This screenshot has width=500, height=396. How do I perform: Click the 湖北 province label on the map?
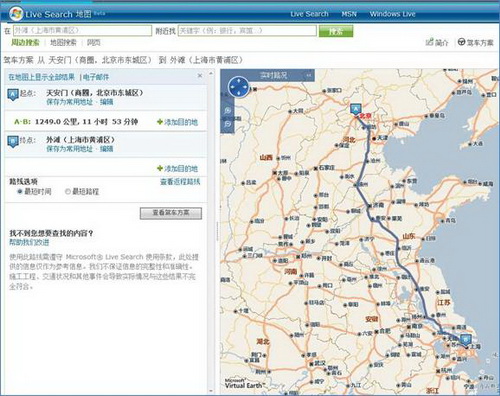263,342
